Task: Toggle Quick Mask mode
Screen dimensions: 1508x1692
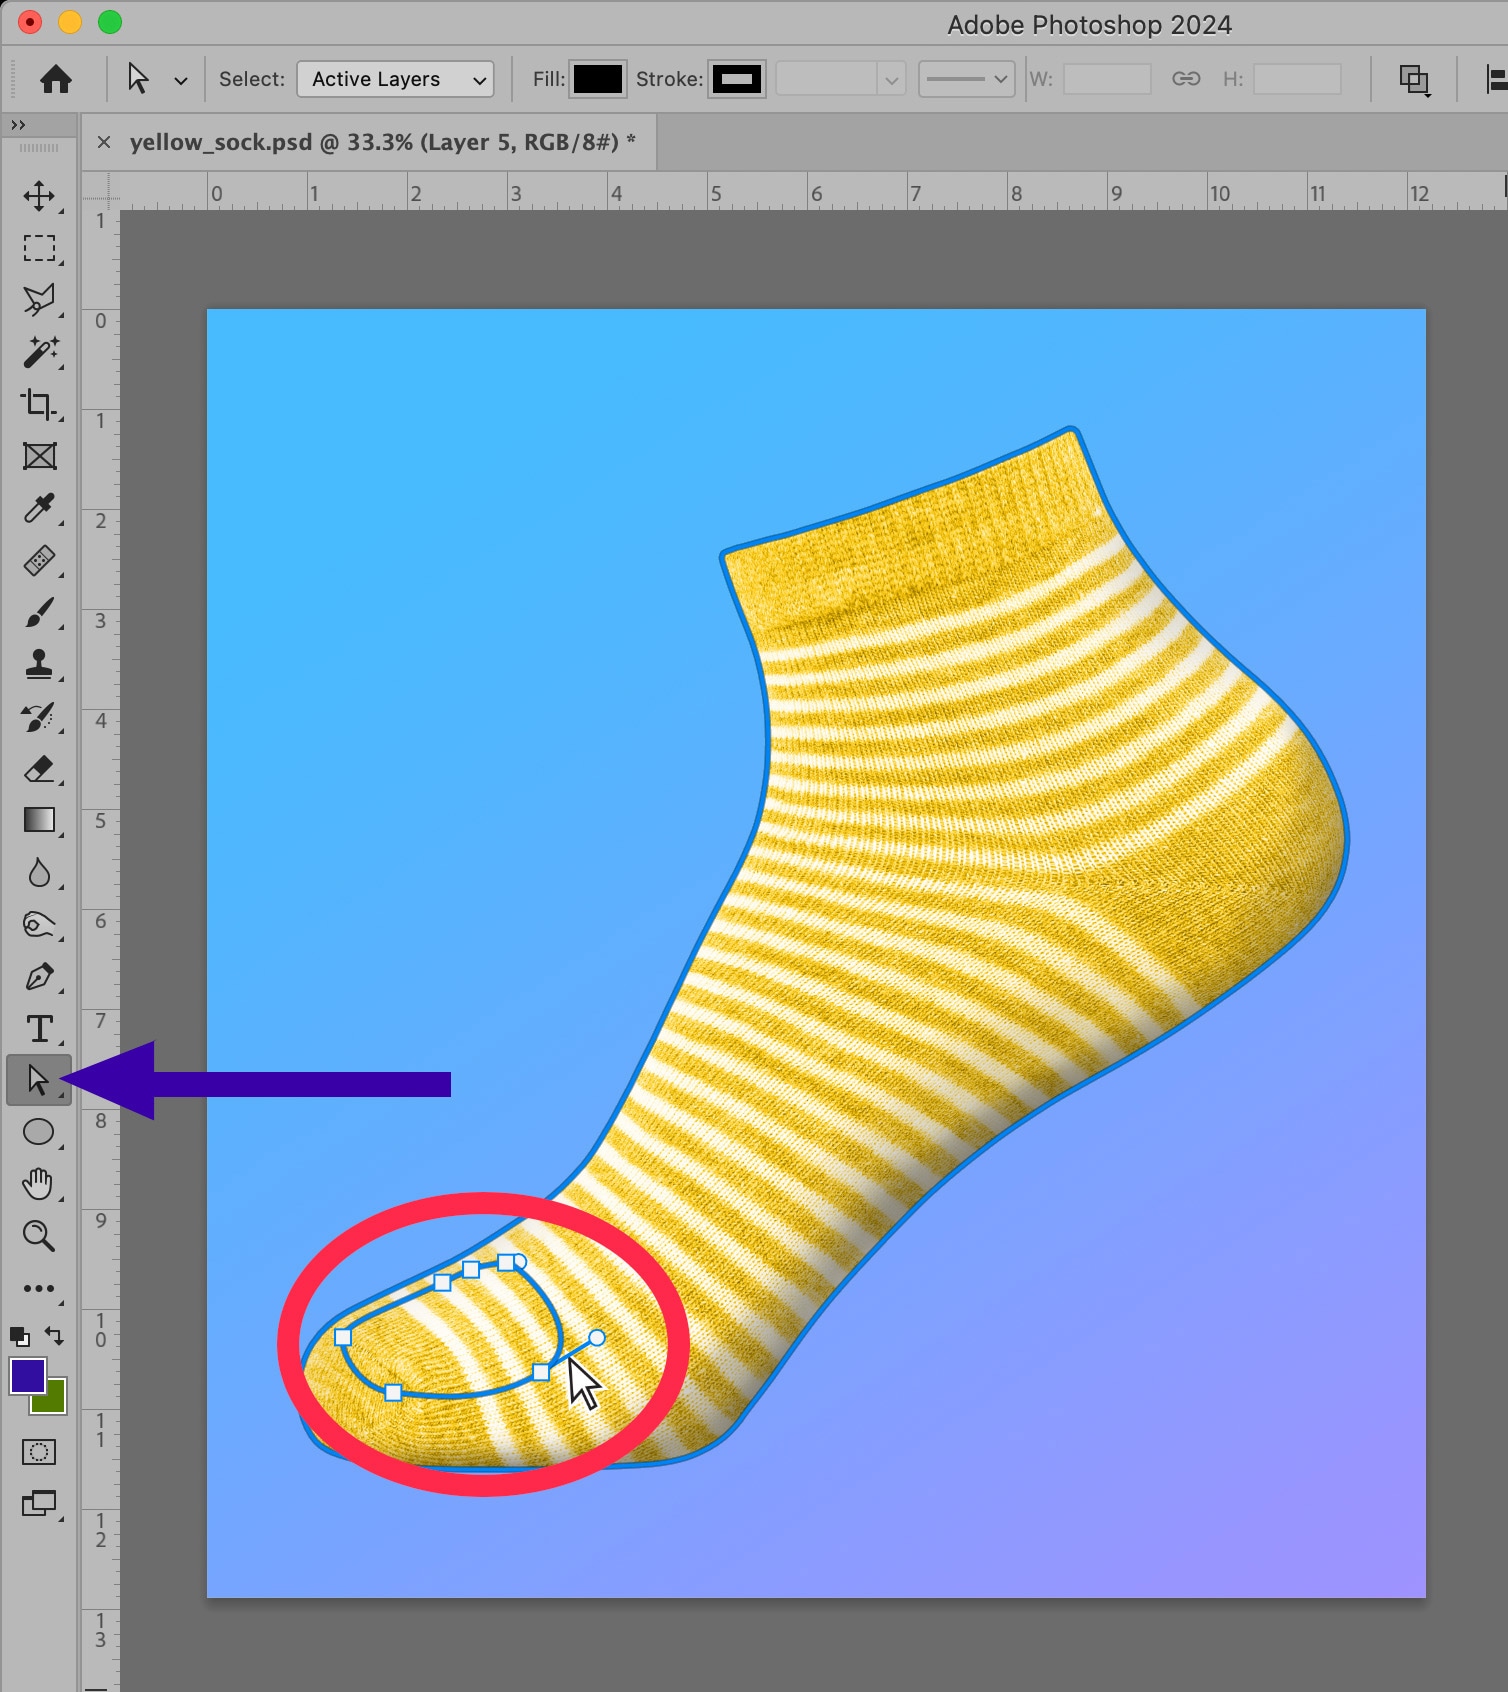Action: point(39,1452)
